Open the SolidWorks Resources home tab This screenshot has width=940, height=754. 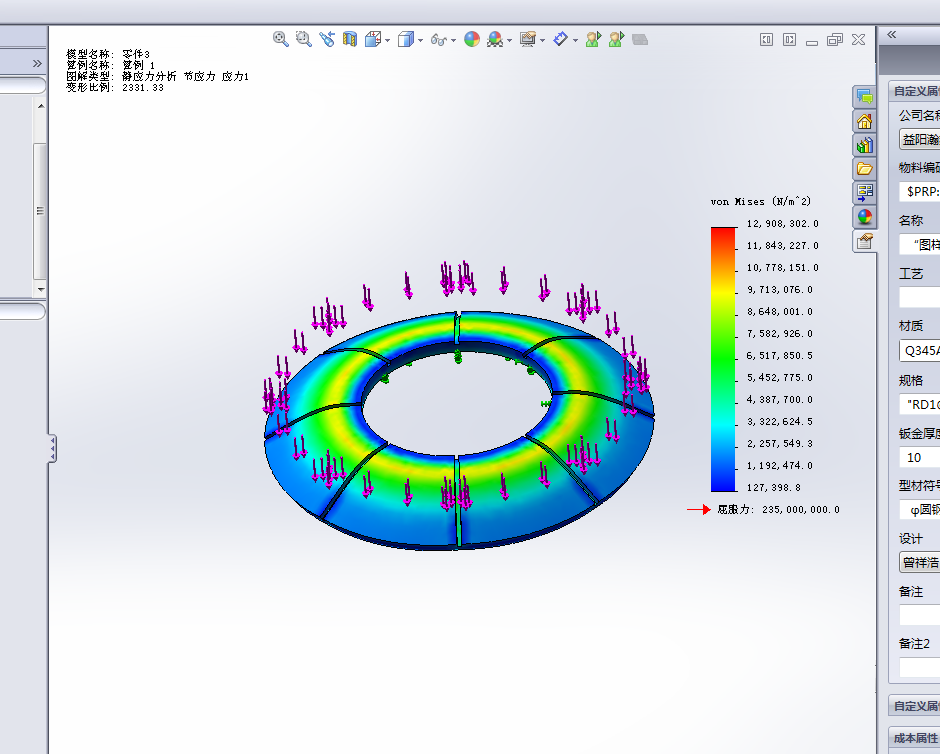pyautogui.click(x=864, y=121)
